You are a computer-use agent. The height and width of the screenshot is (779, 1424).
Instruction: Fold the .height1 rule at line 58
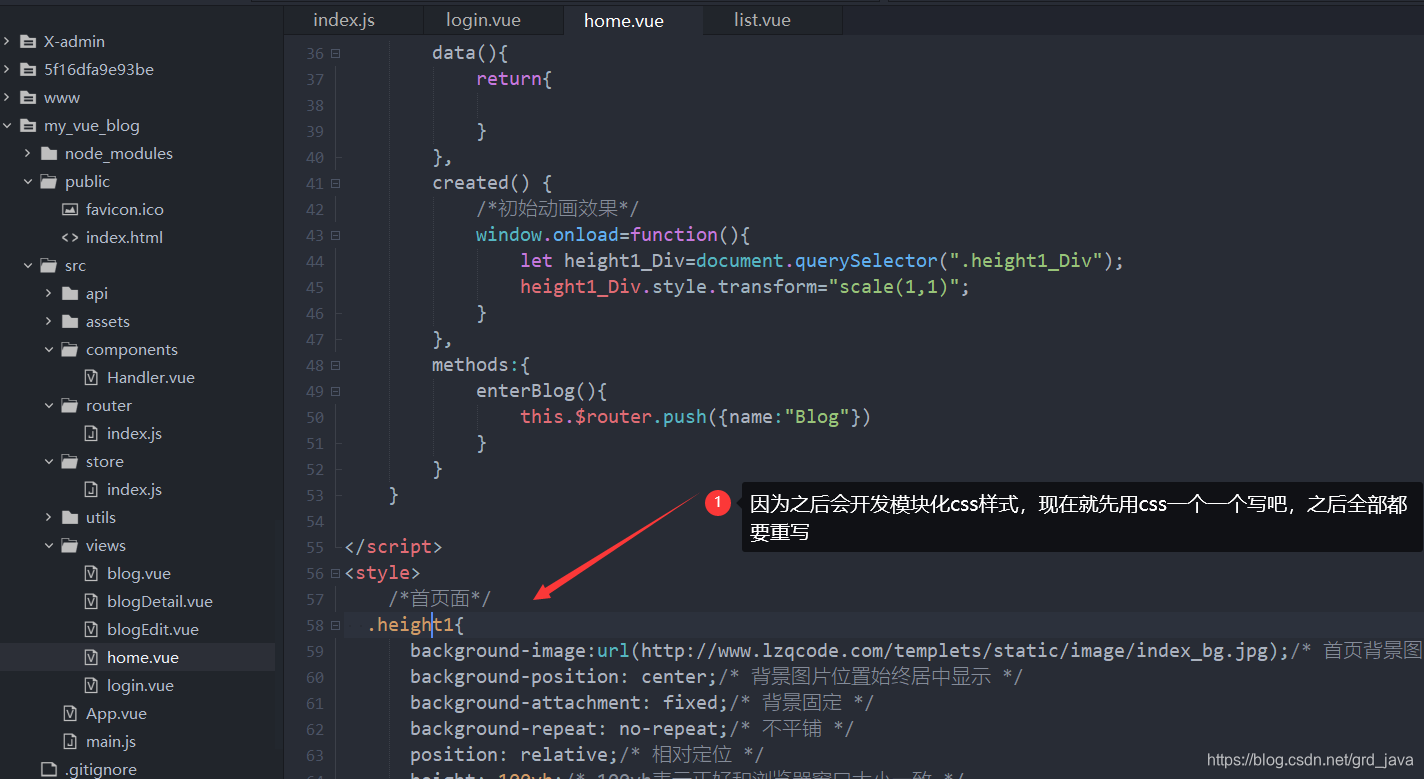335,626
